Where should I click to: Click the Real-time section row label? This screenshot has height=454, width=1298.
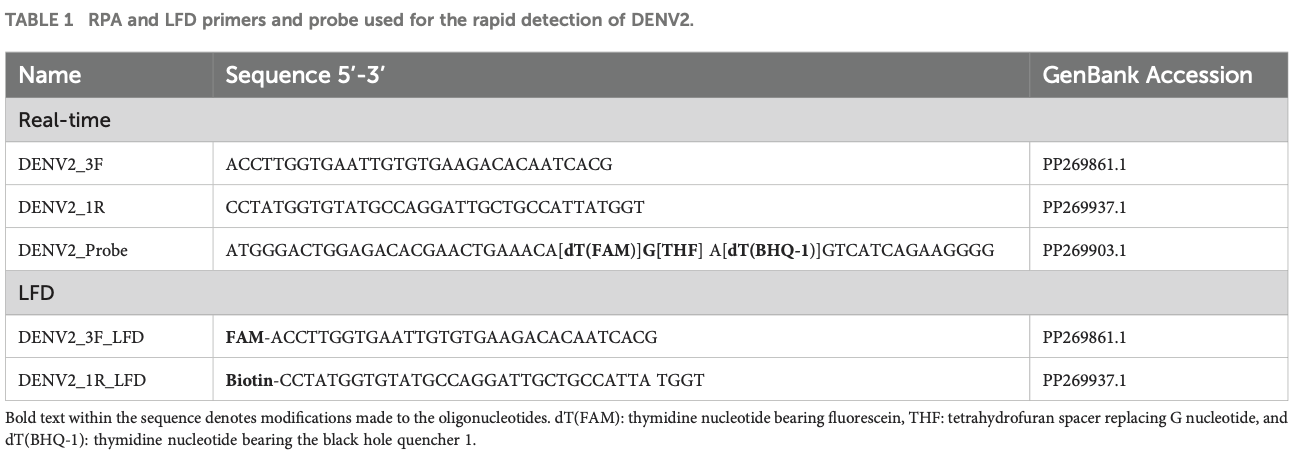click(64, 120)
